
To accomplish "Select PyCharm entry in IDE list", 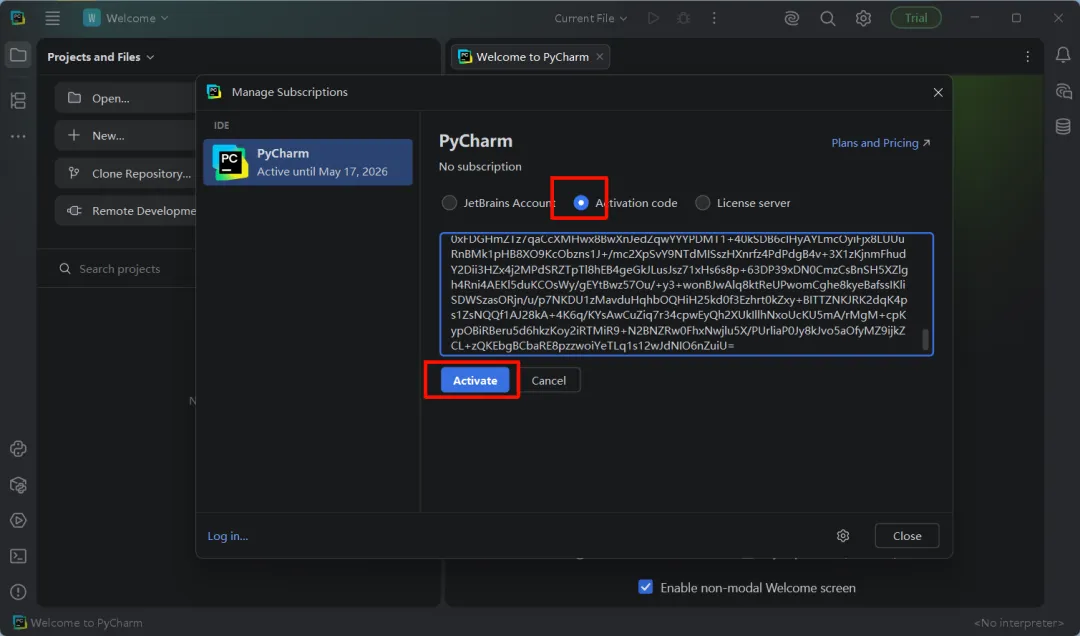I will click(308, 162).
